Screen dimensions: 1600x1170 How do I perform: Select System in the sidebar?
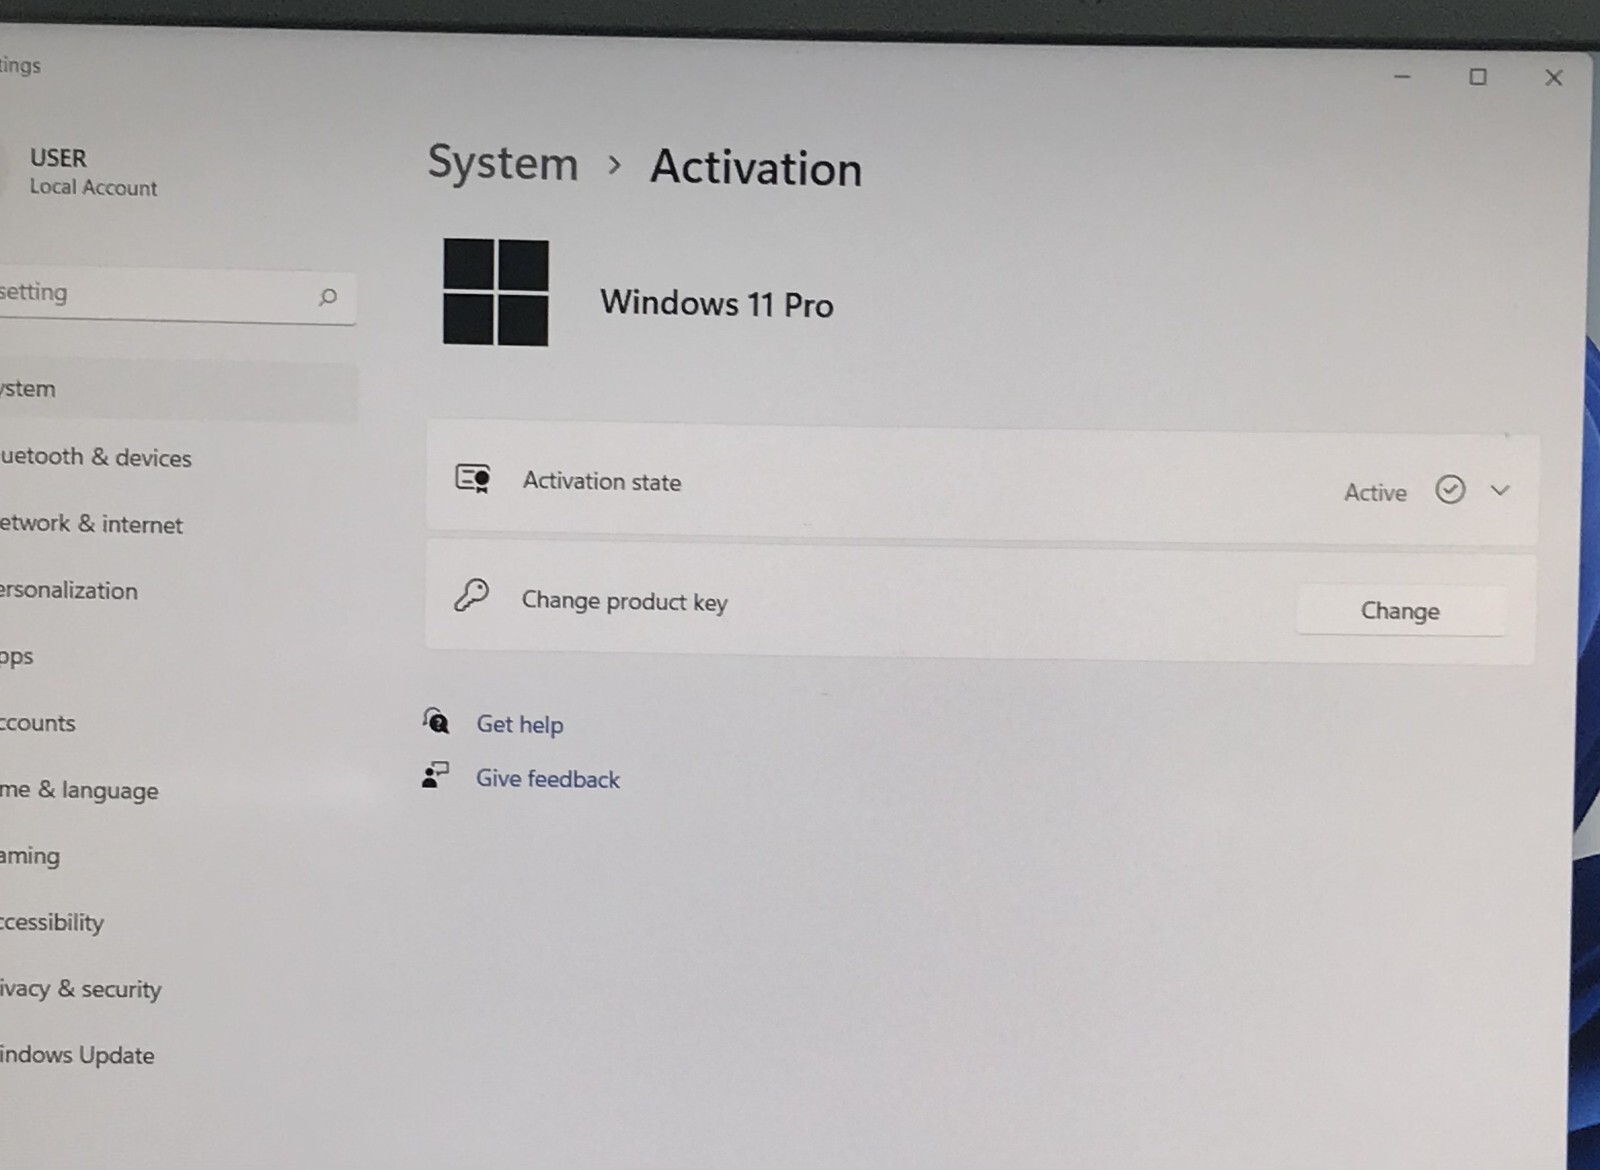pyautogui.click(x=177, y=390)
